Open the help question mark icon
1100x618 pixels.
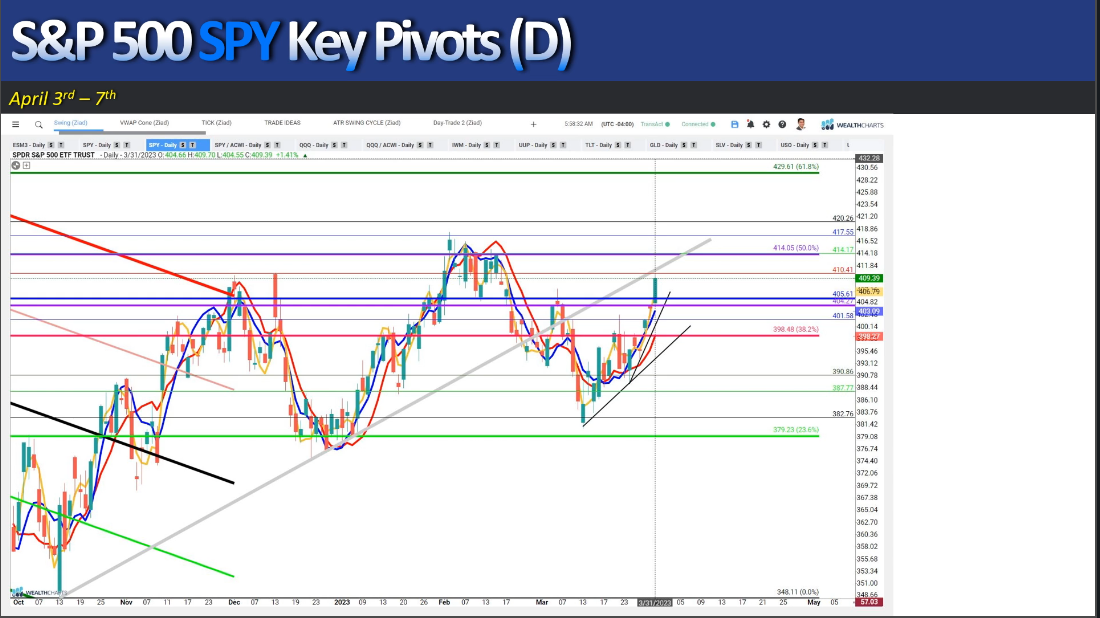pos(782,124)
